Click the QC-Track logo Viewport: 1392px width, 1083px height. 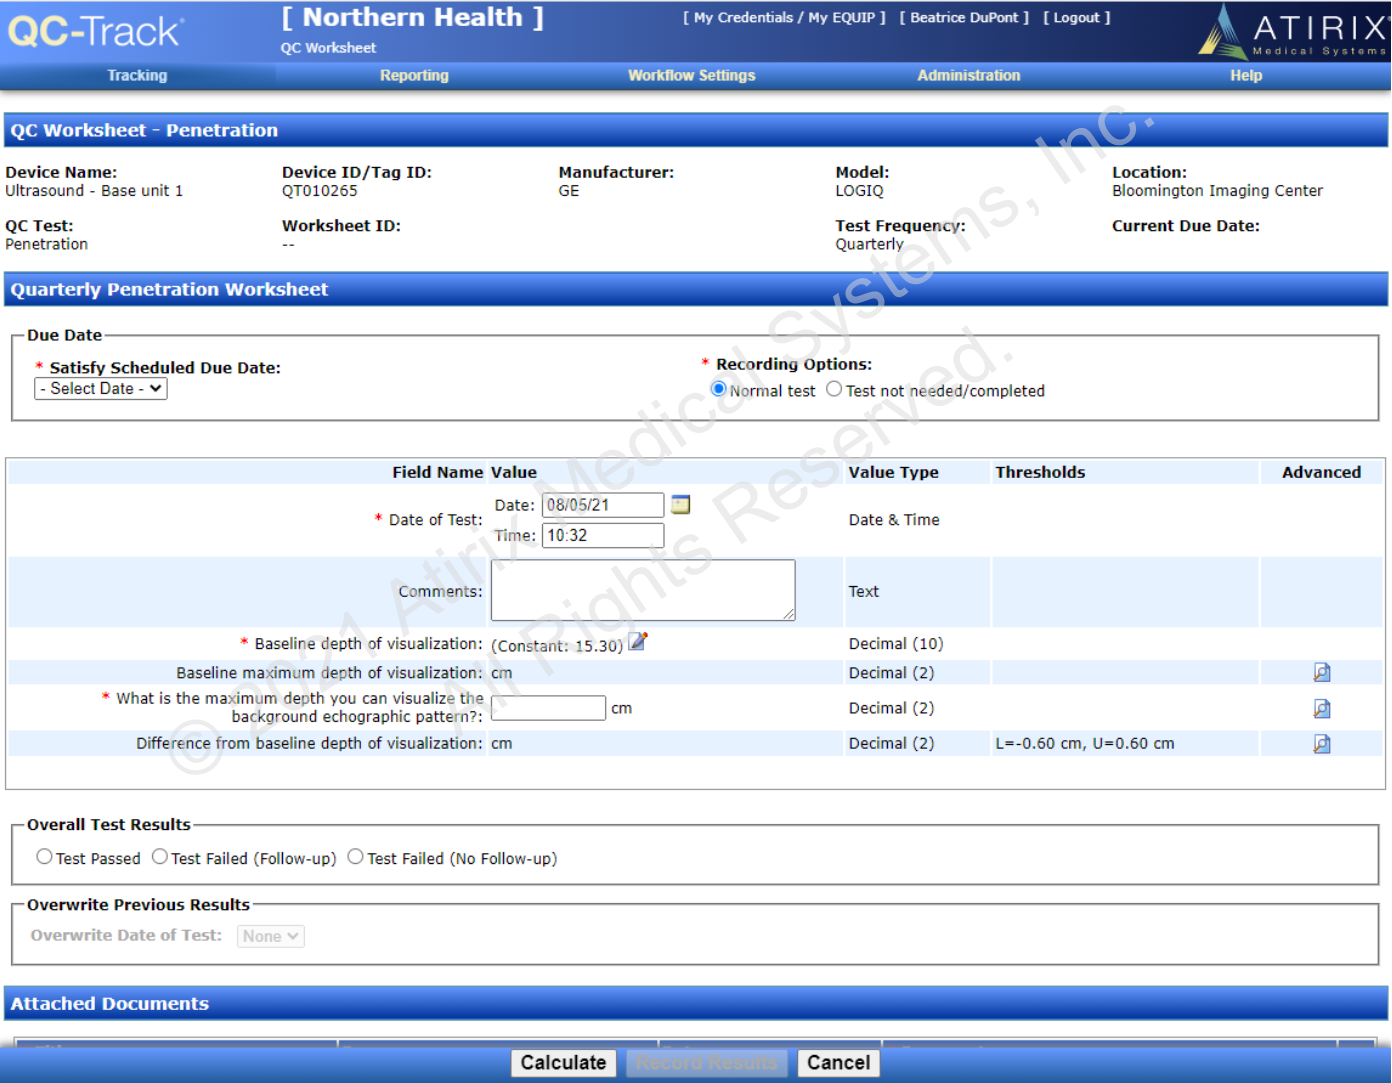95,31
